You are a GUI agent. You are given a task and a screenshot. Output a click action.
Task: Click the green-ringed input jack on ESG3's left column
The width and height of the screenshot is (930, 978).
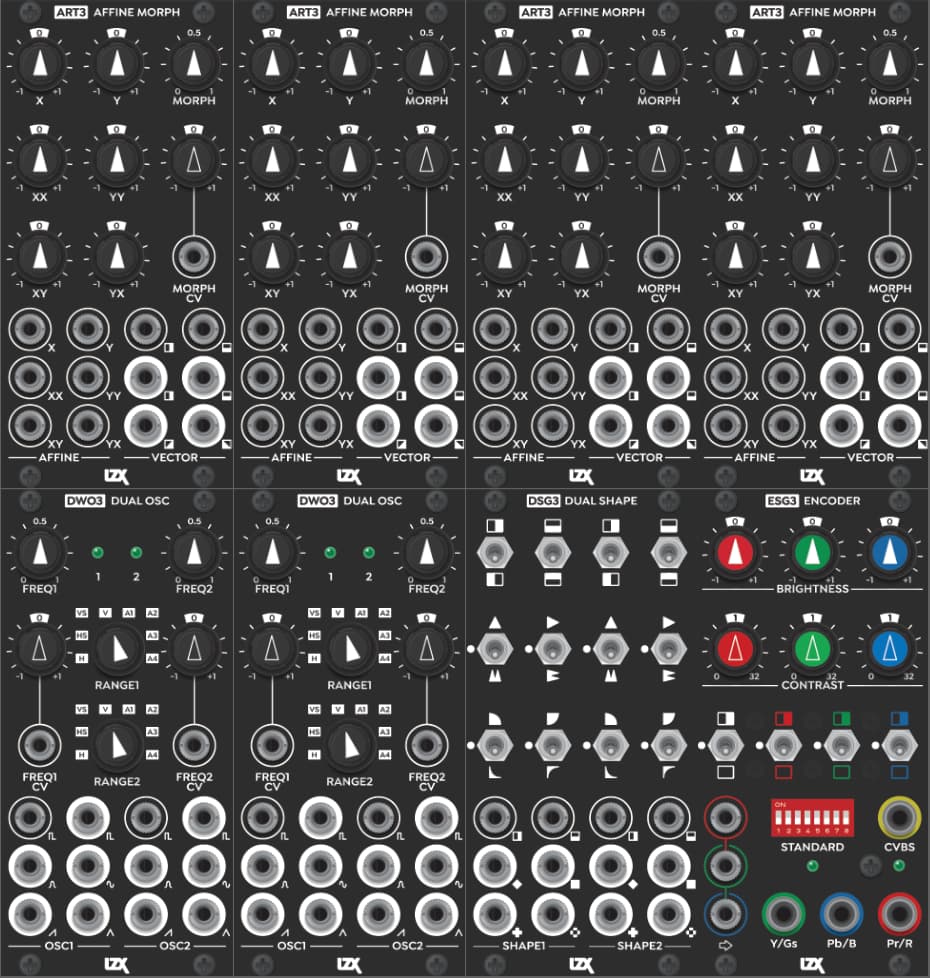[x=725, y=866]
